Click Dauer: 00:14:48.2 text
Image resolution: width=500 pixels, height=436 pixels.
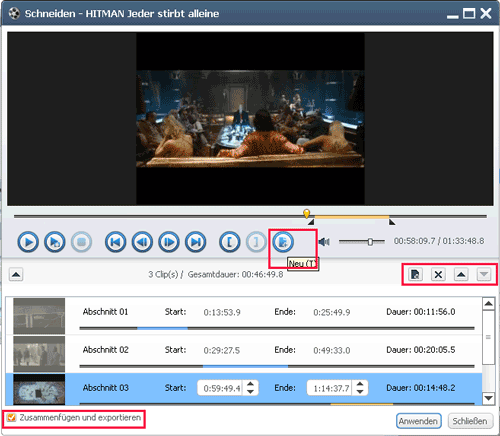[x=421, y=388]
